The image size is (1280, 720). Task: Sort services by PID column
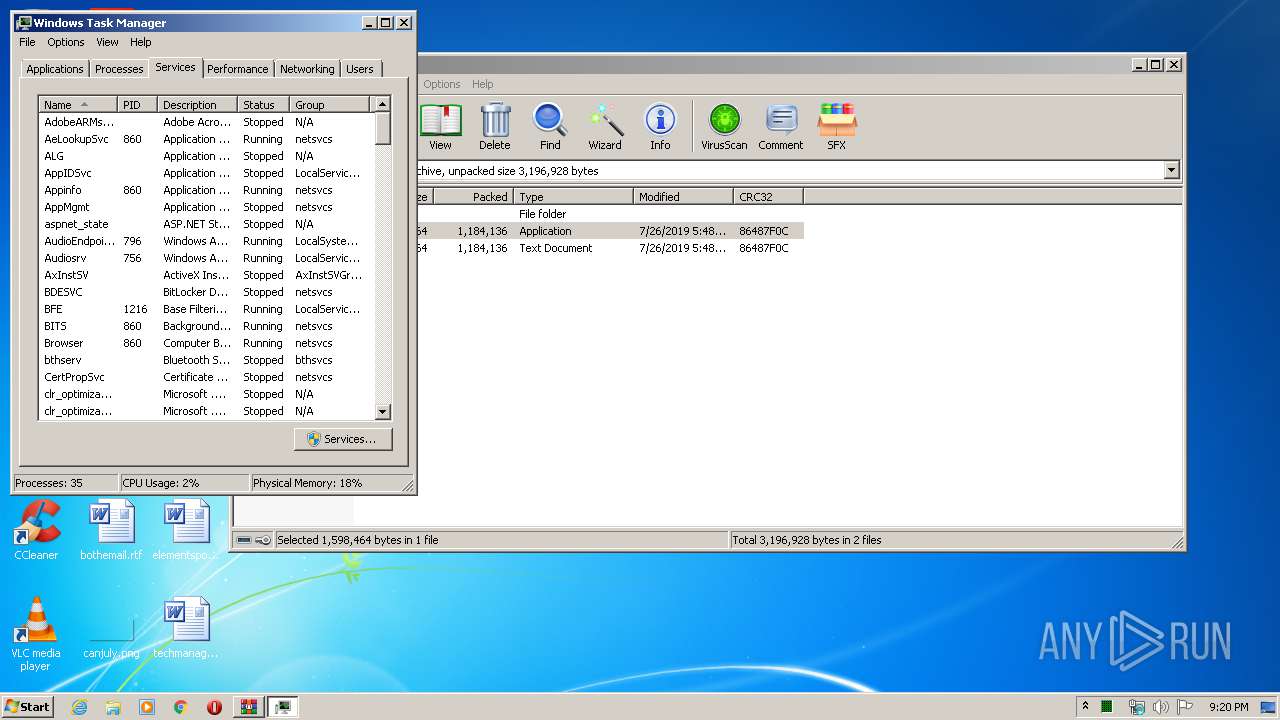138,105
